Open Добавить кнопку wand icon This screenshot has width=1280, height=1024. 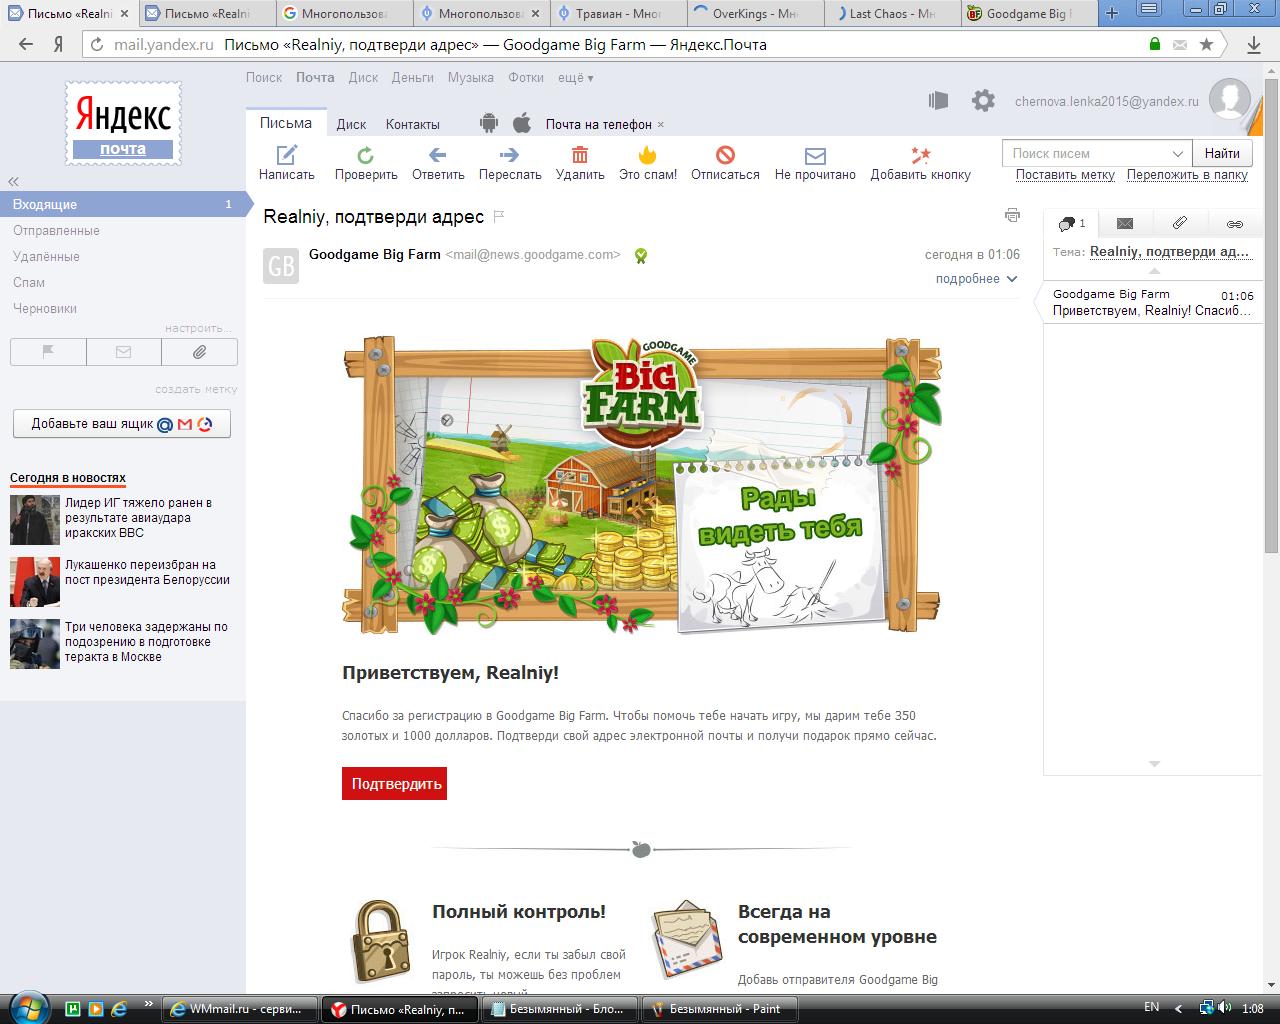[x=920, y=155]
